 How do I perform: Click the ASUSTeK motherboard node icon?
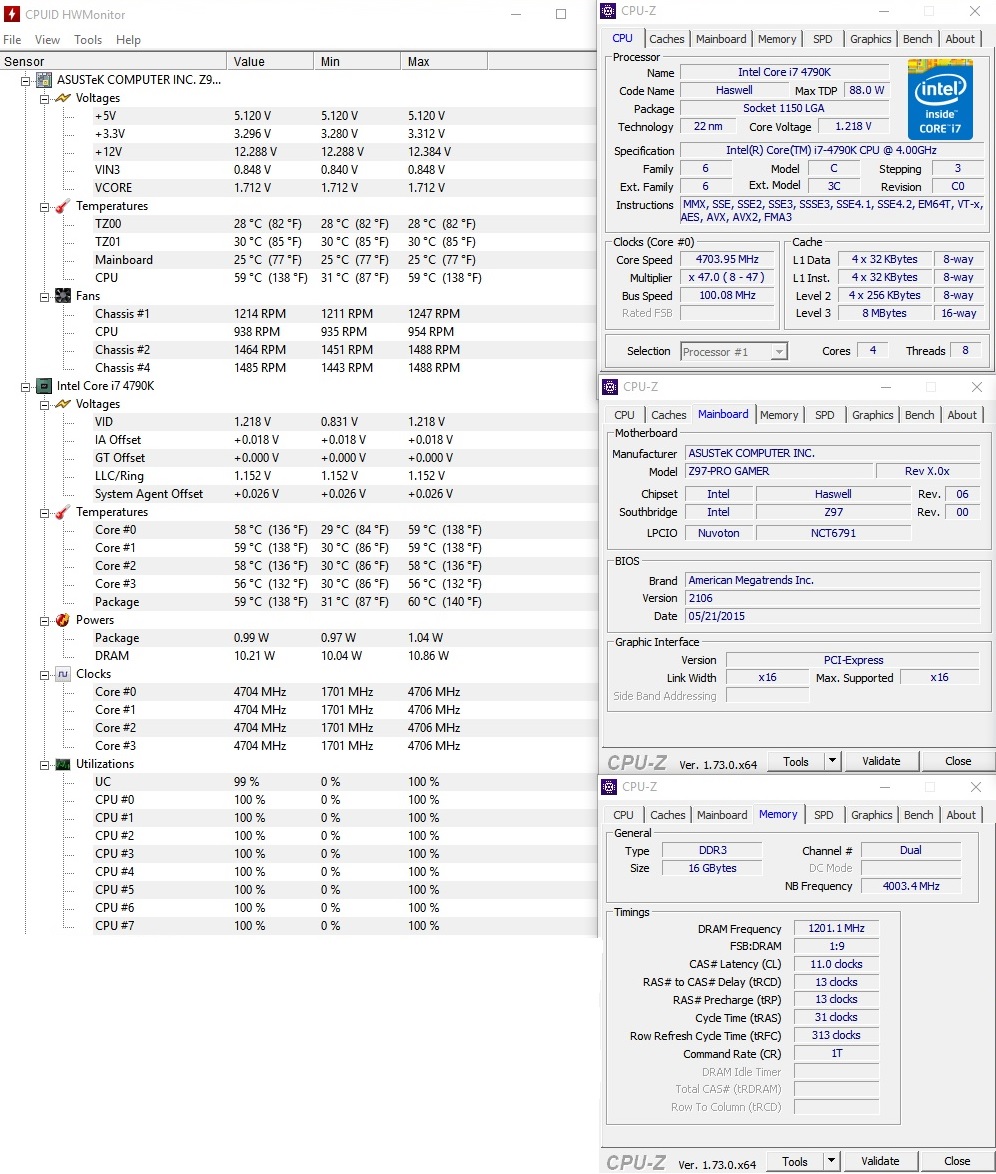coord(44,80)
